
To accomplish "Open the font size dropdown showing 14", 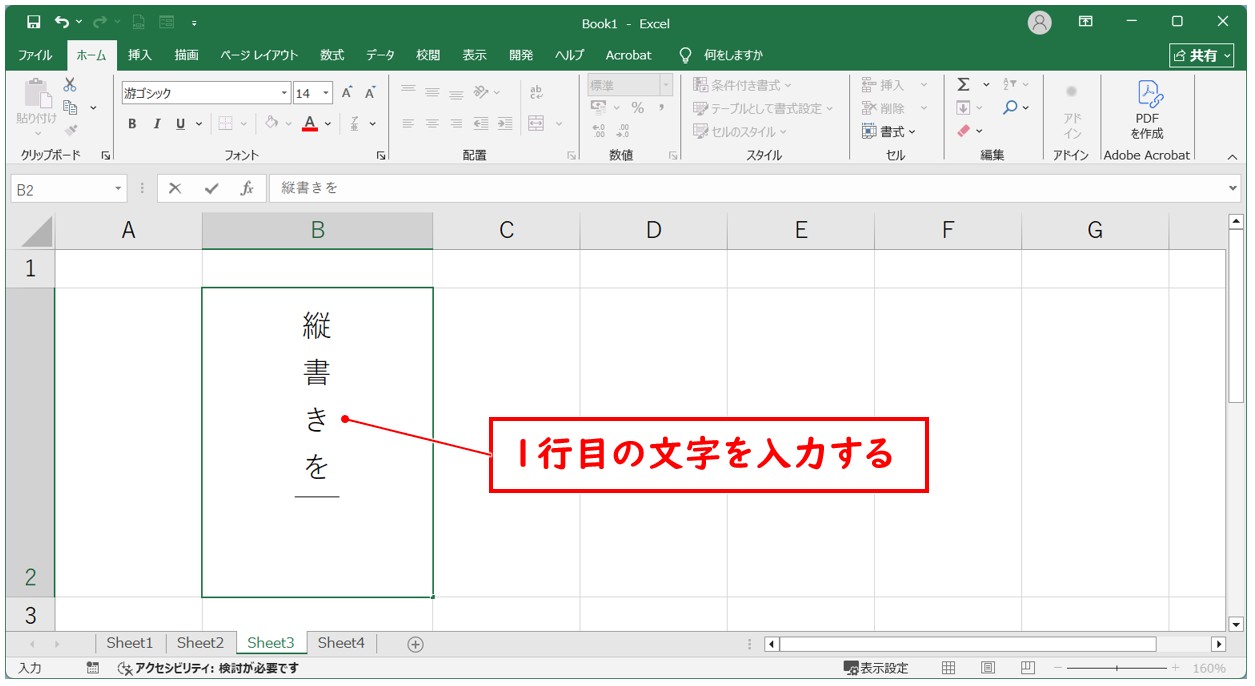I will [x=326, y=93].
